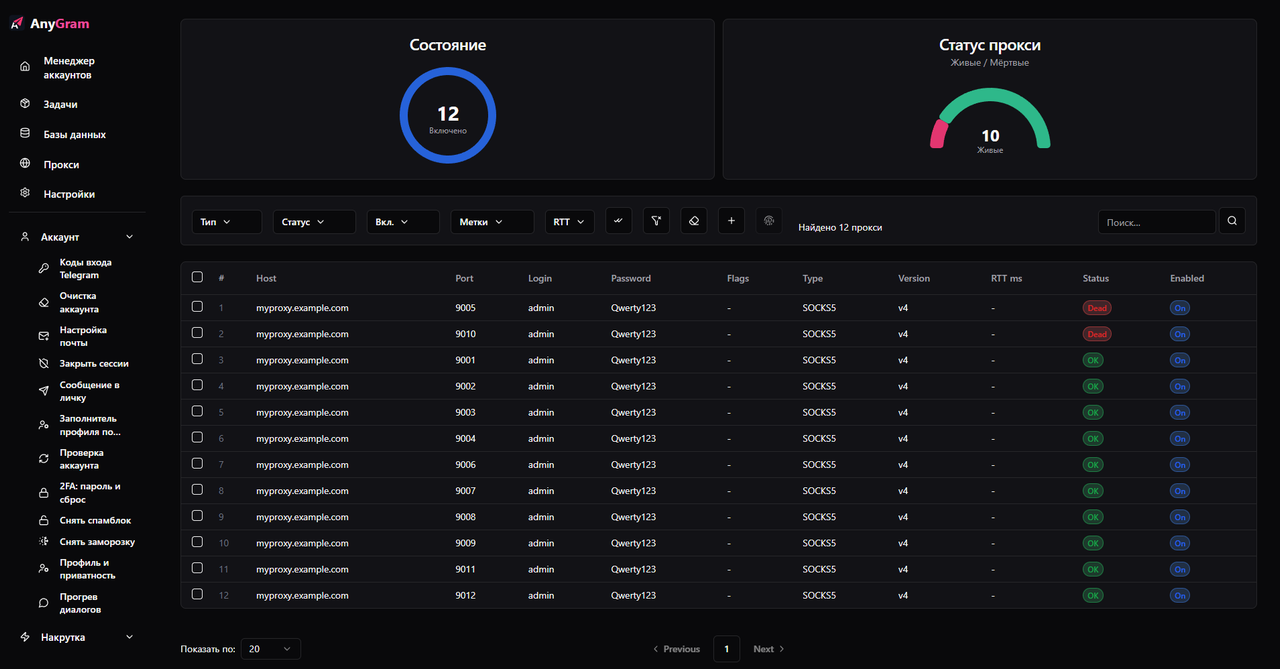Select checkbox for port 9010 row

coord(197,332)
